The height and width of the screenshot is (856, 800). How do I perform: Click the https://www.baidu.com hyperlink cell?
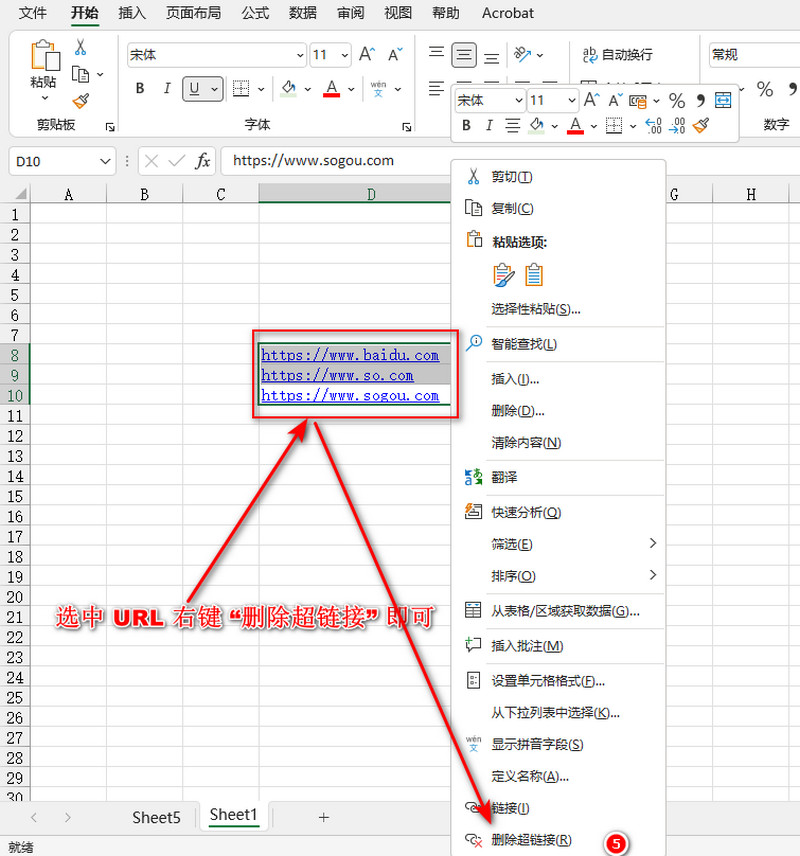click(350, 355)
